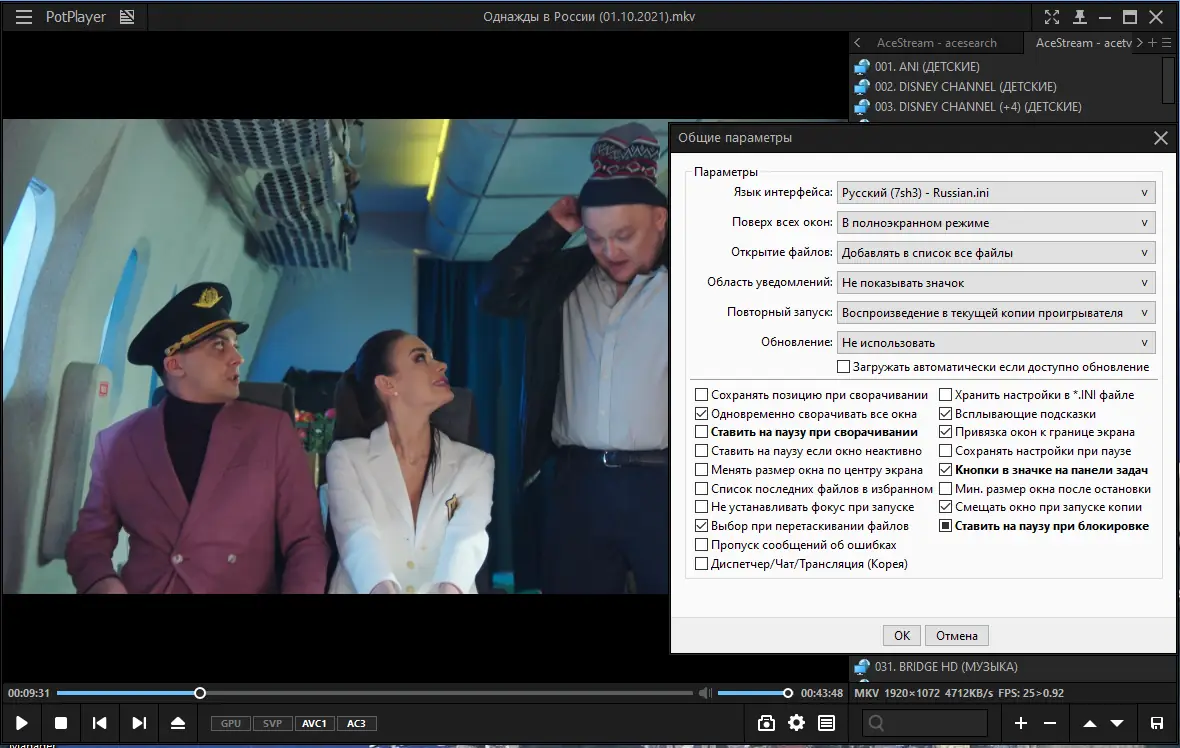Screen dimensions: 1180x748
Task: Switch to the 'AceStream - acesearch' tab
Action: click(936, 43)
